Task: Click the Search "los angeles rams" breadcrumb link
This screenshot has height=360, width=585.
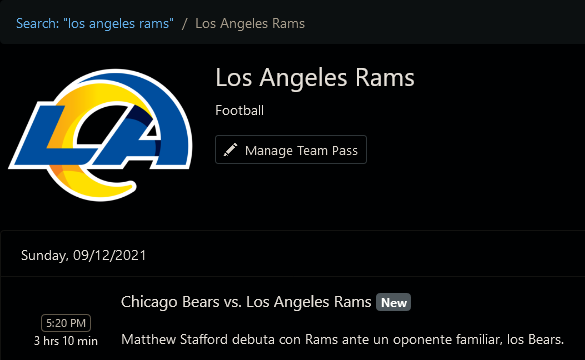Action: click(x=95, y=24)
